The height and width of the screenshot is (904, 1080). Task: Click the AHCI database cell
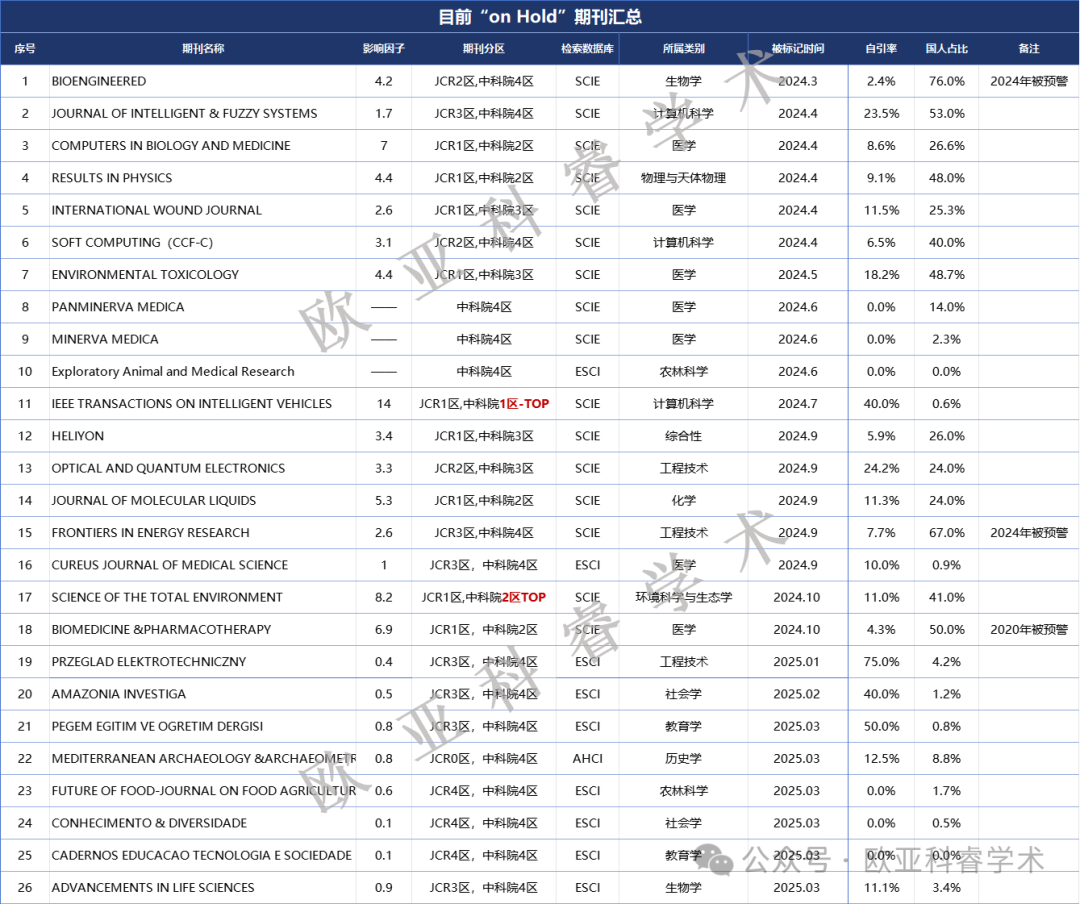588,759
